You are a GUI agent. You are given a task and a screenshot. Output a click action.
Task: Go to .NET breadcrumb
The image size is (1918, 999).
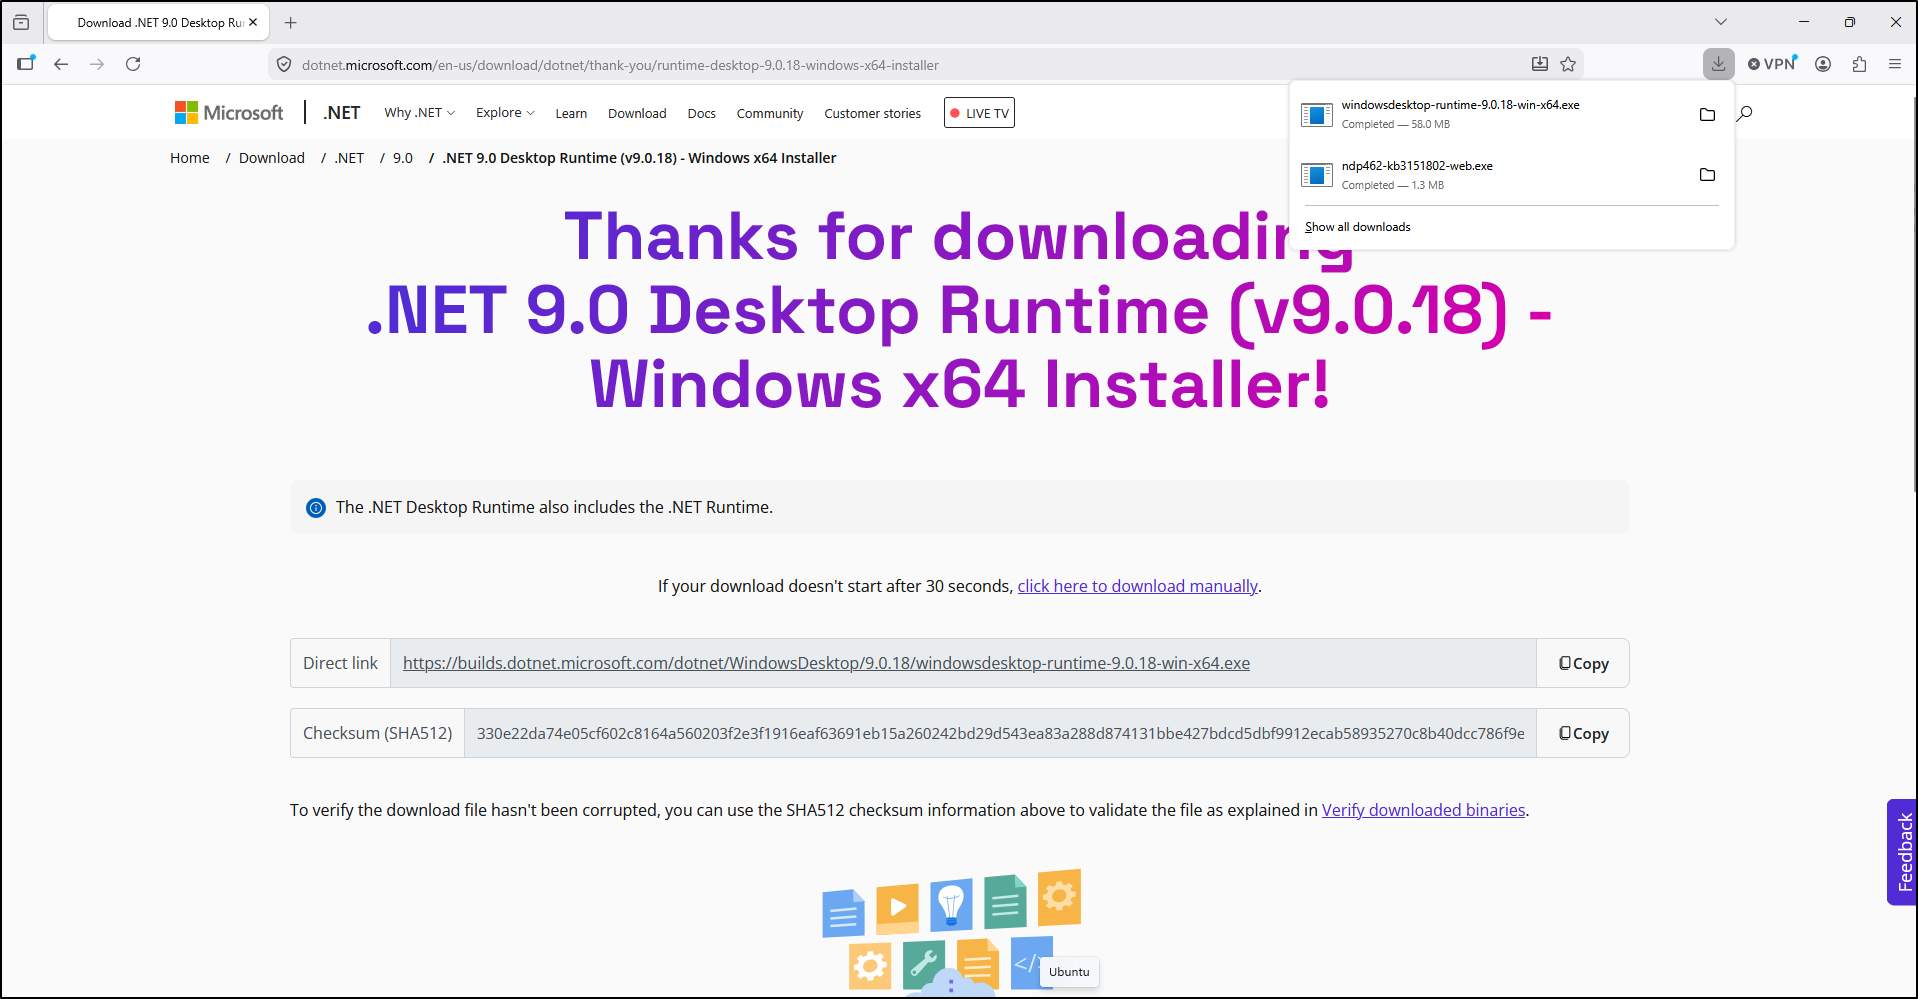pos(349,158)
